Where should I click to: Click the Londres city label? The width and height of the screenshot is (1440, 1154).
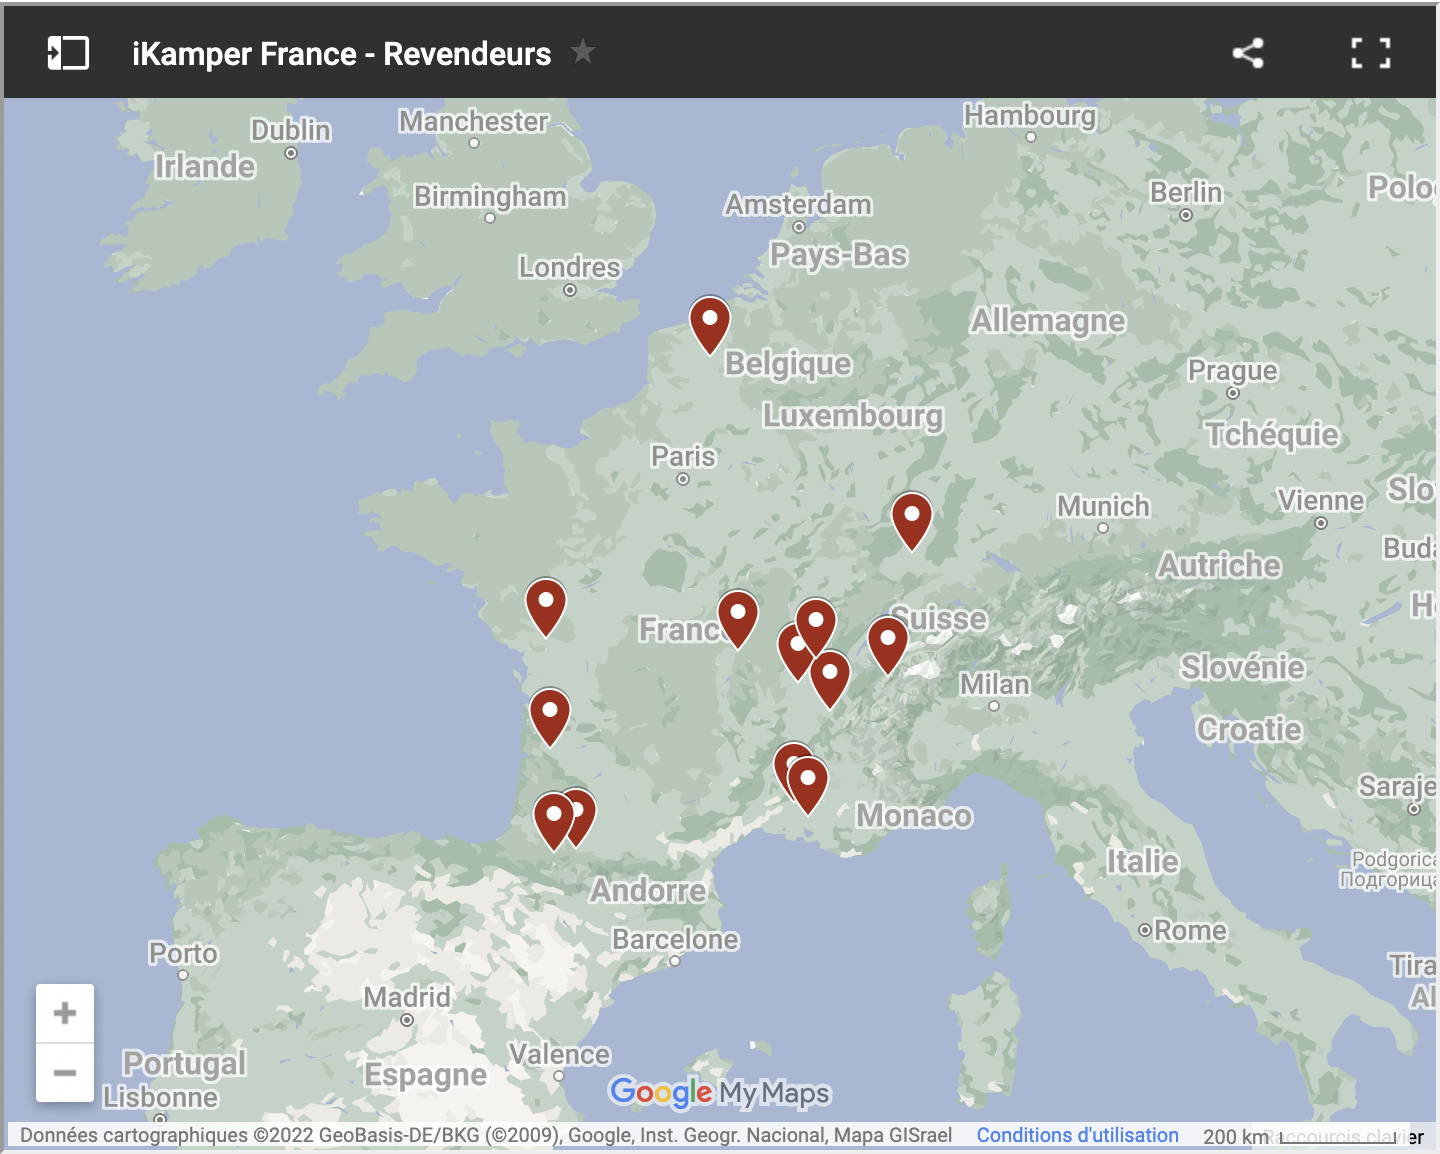pyautogui.click(x=569, y=267)
